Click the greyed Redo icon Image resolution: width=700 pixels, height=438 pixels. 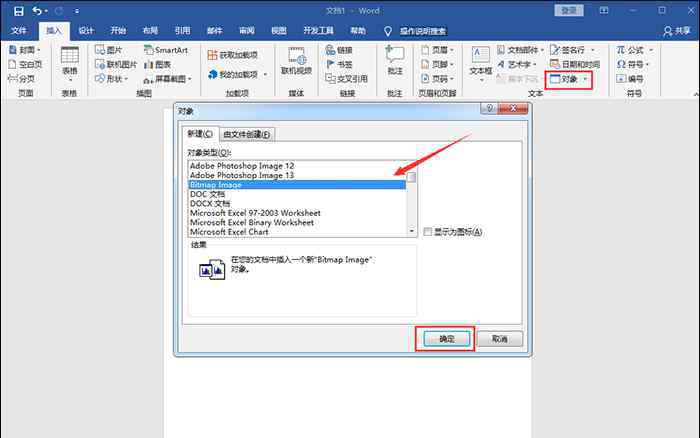[x=59, y=11]
